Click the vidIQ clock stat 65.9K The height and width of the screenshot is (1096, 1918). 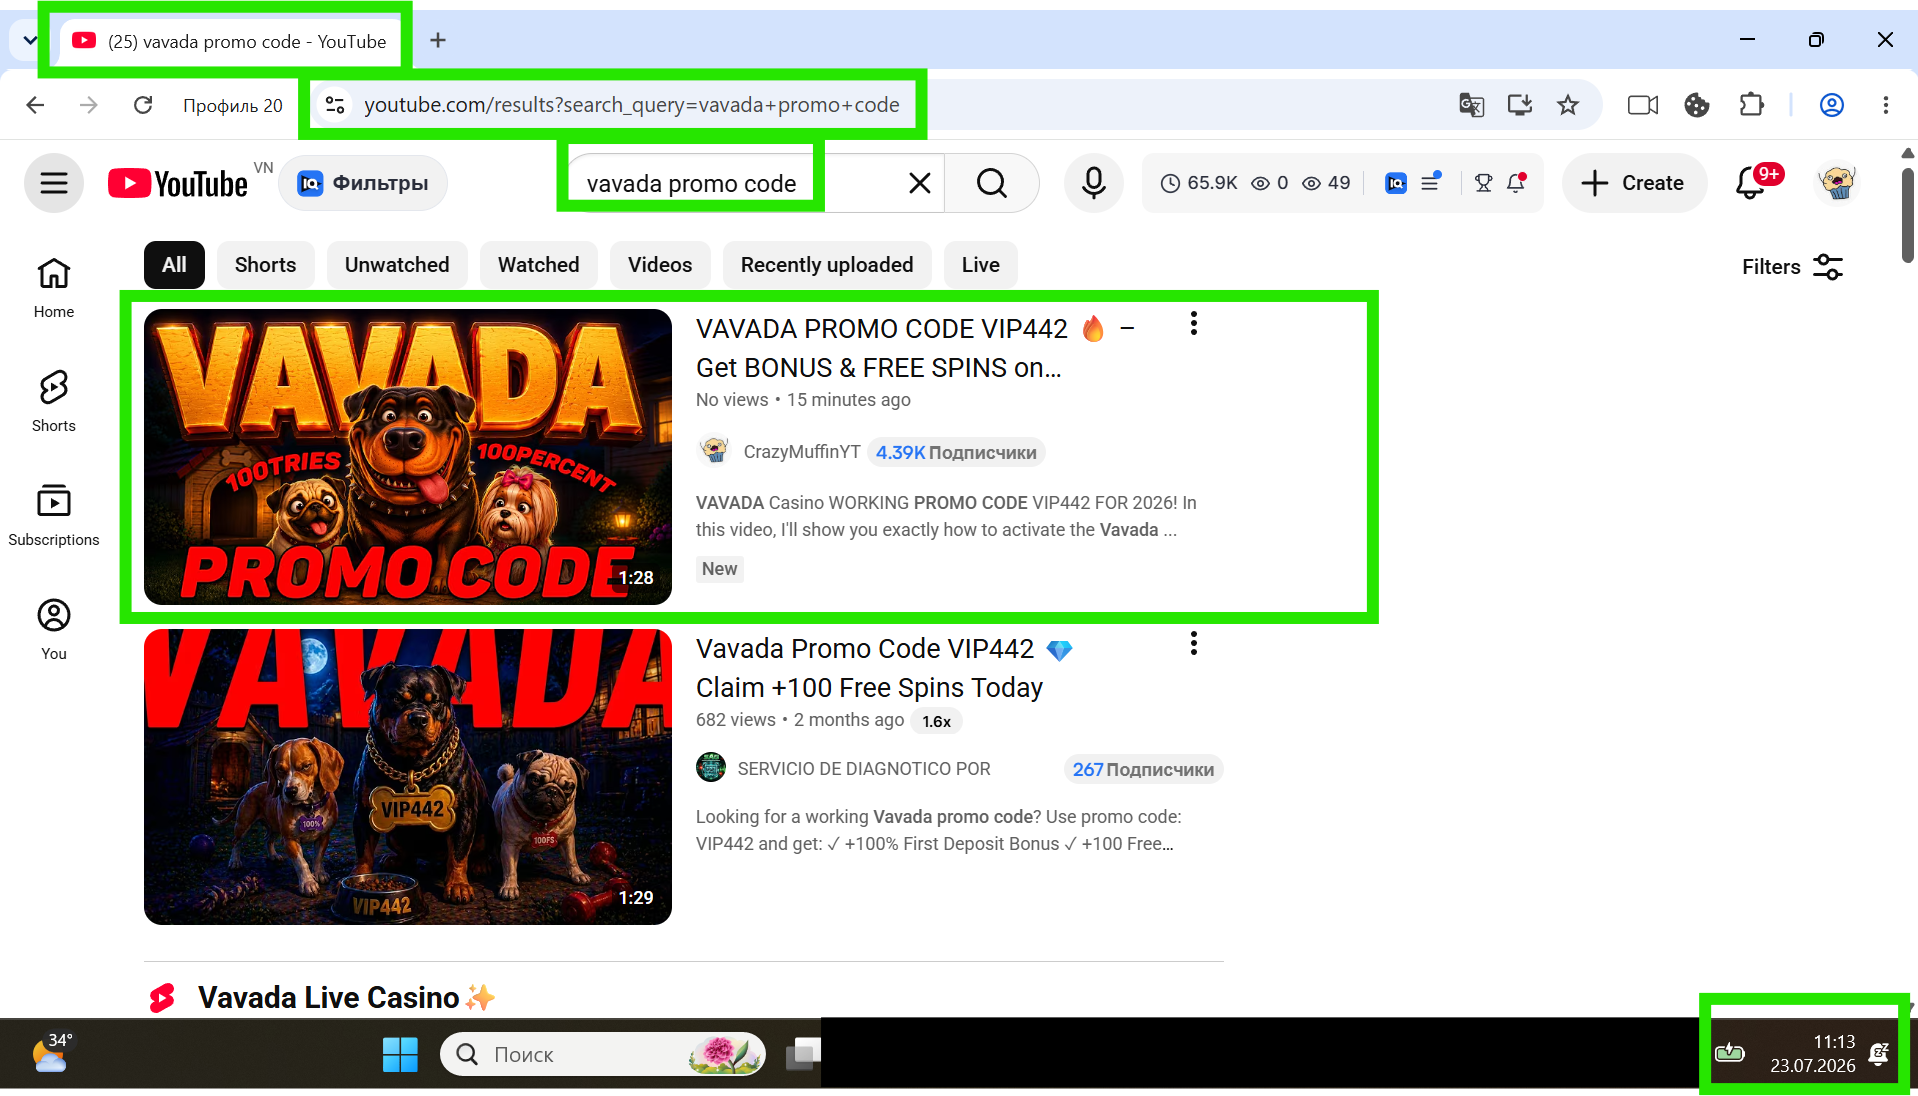(1199, 183)
